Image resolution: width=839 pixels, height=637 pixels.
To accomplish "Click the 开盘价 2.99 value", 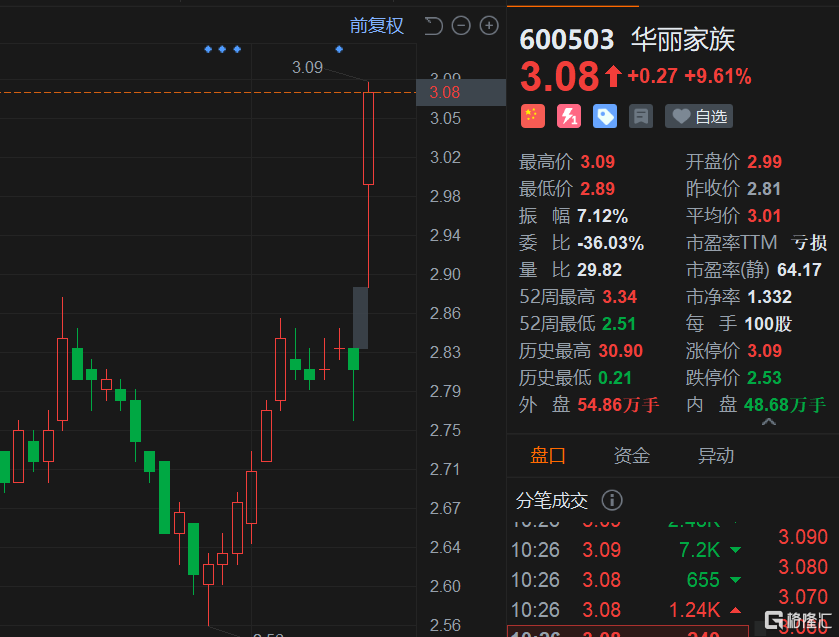I will pos(765,162).
